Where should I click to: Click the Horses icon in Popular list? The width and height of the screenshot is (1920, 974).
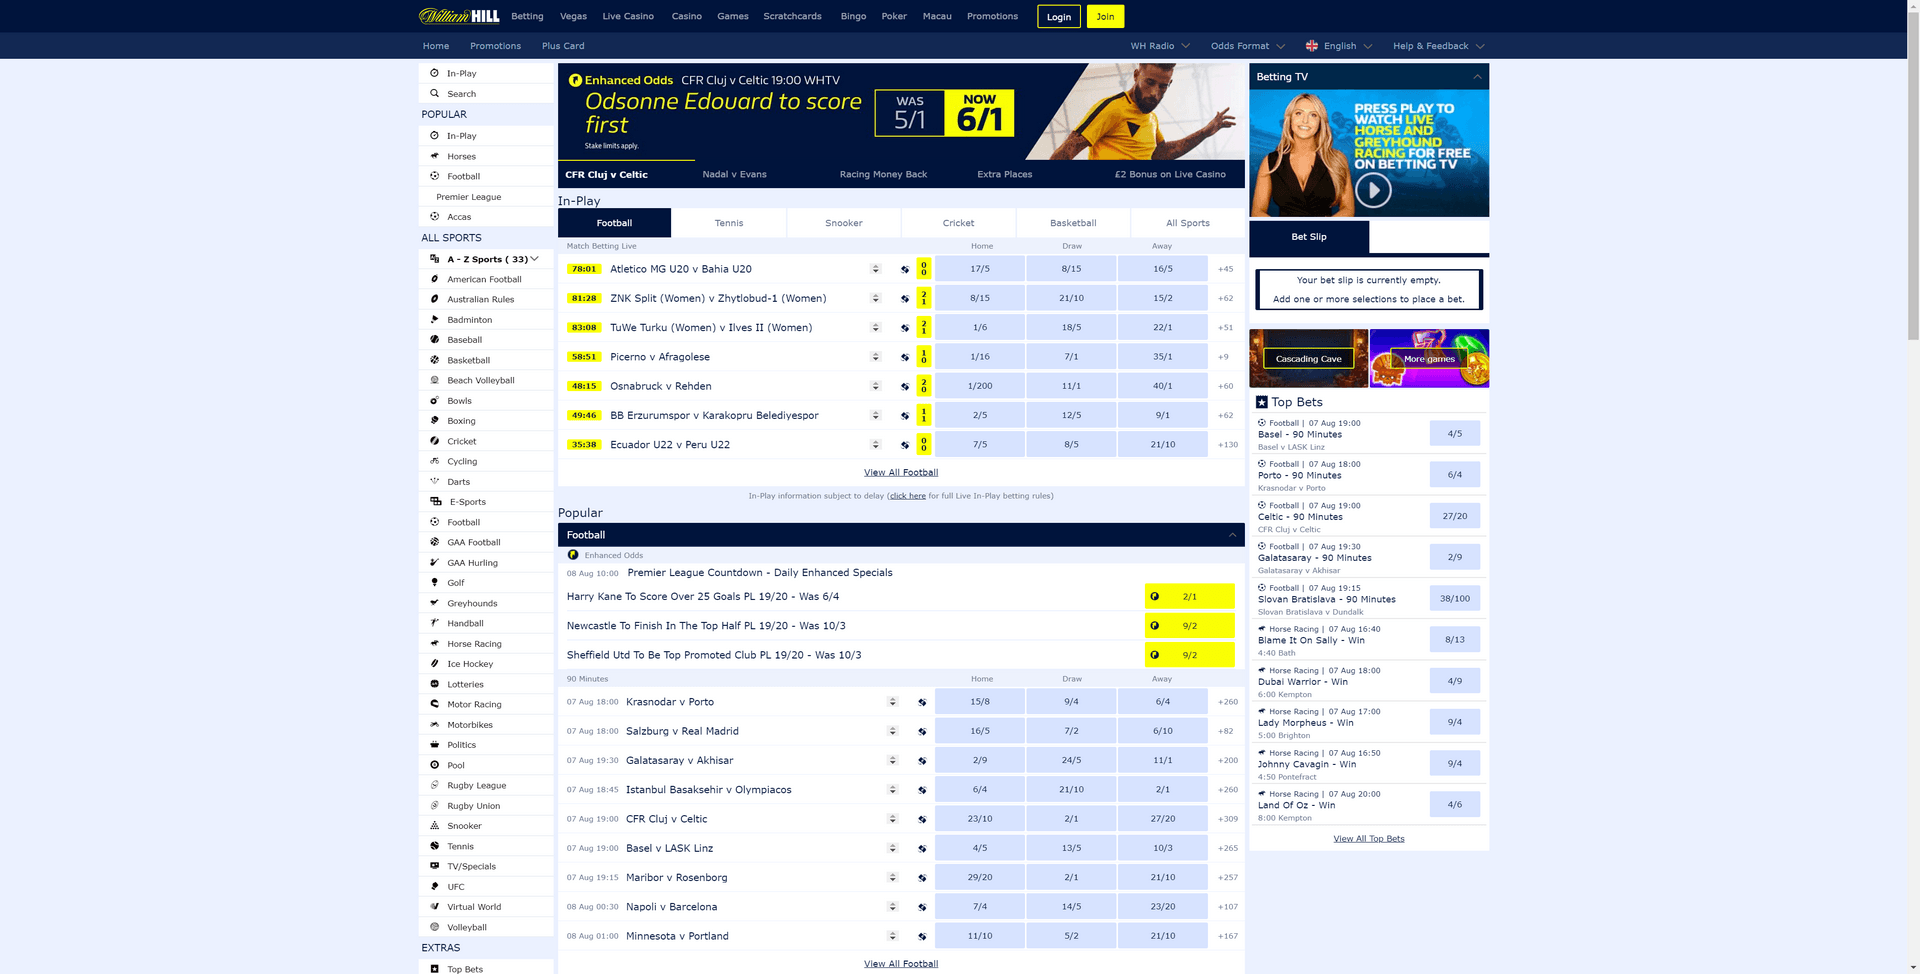click(434, 156)
